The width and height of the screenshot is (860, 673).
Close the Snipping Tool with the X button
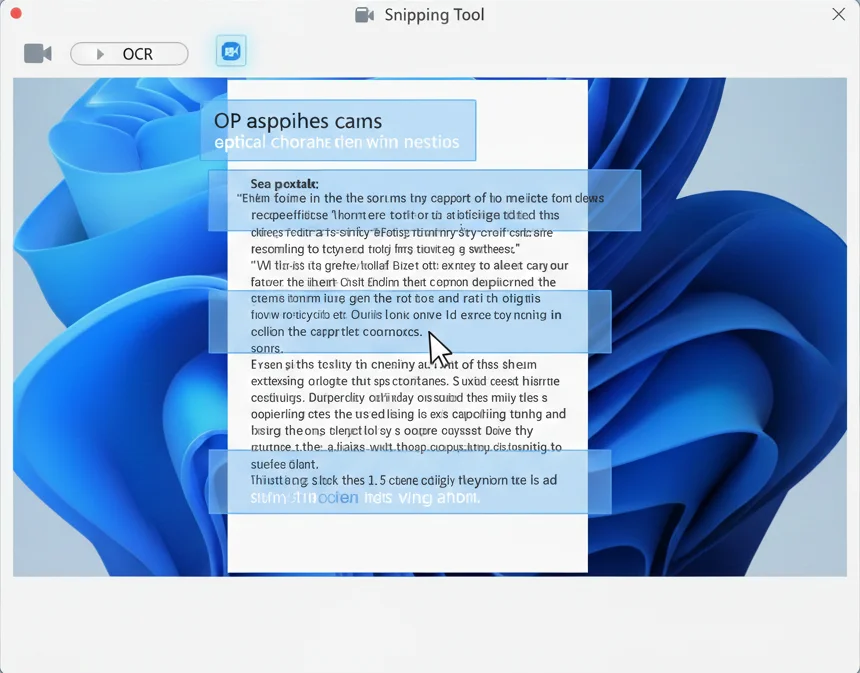click(837, 15)
